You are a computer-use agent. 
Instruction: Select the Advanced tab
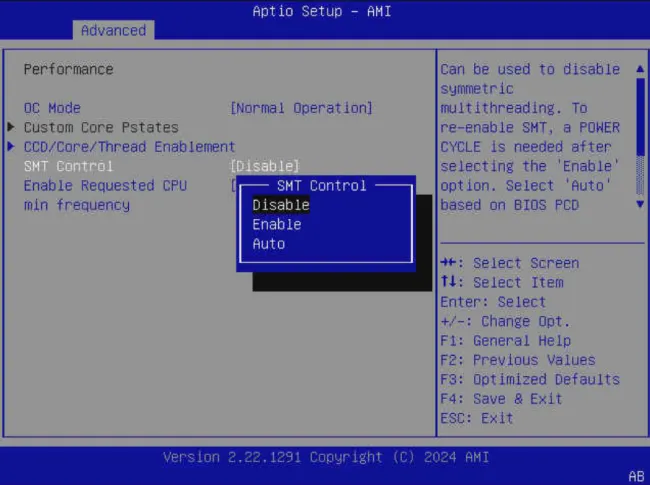(x=113, y=30)
